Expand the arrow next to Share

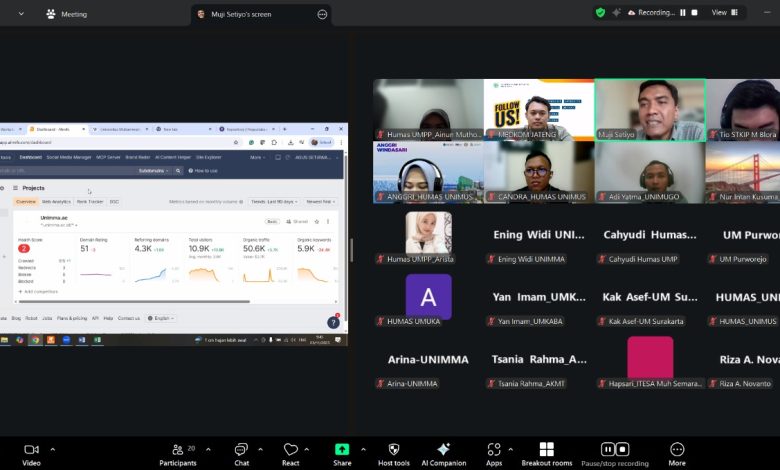363,449
